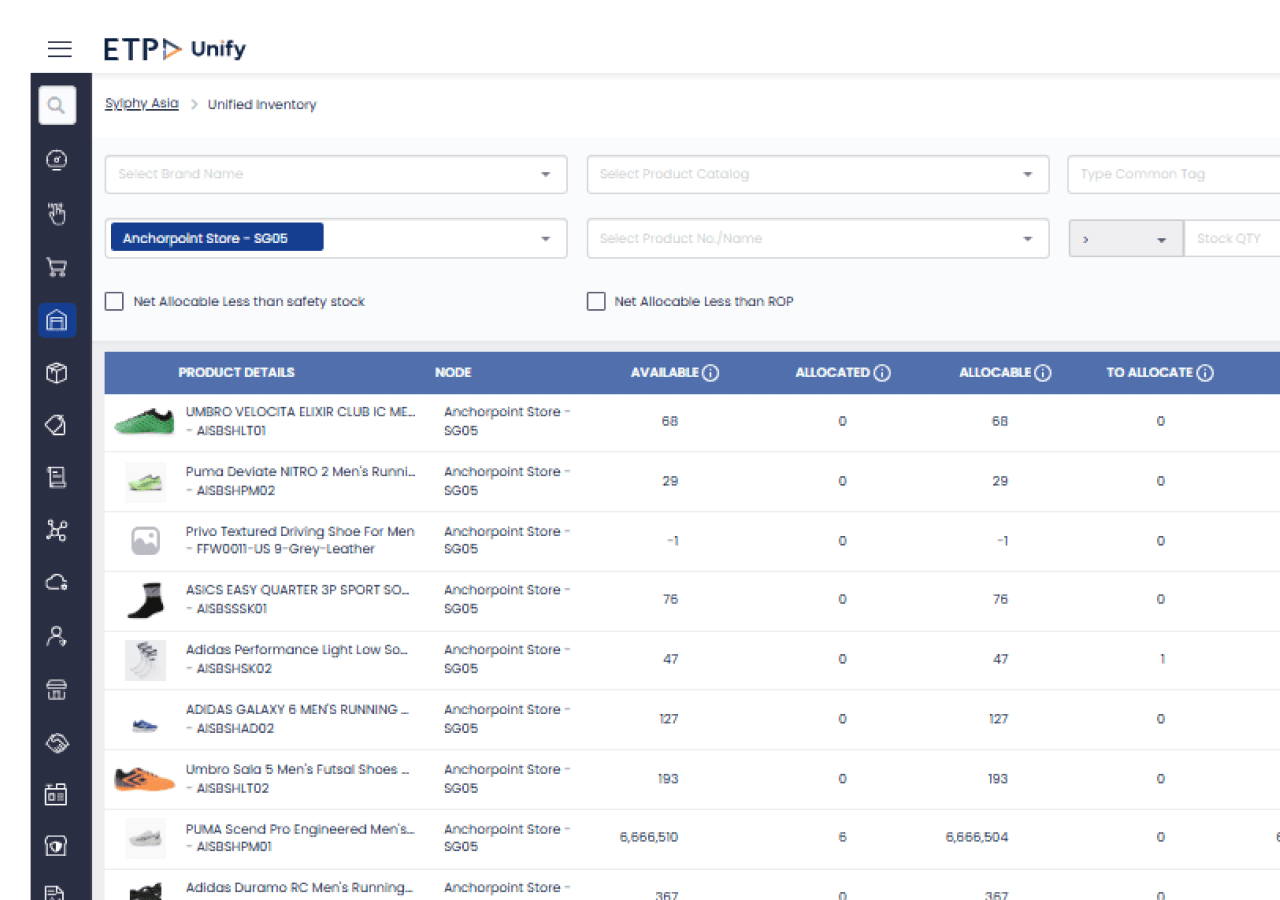Select the warehouse inventory sidebar icon
The width and height of the screenshot is (1280, 900).
coord(57,320)
